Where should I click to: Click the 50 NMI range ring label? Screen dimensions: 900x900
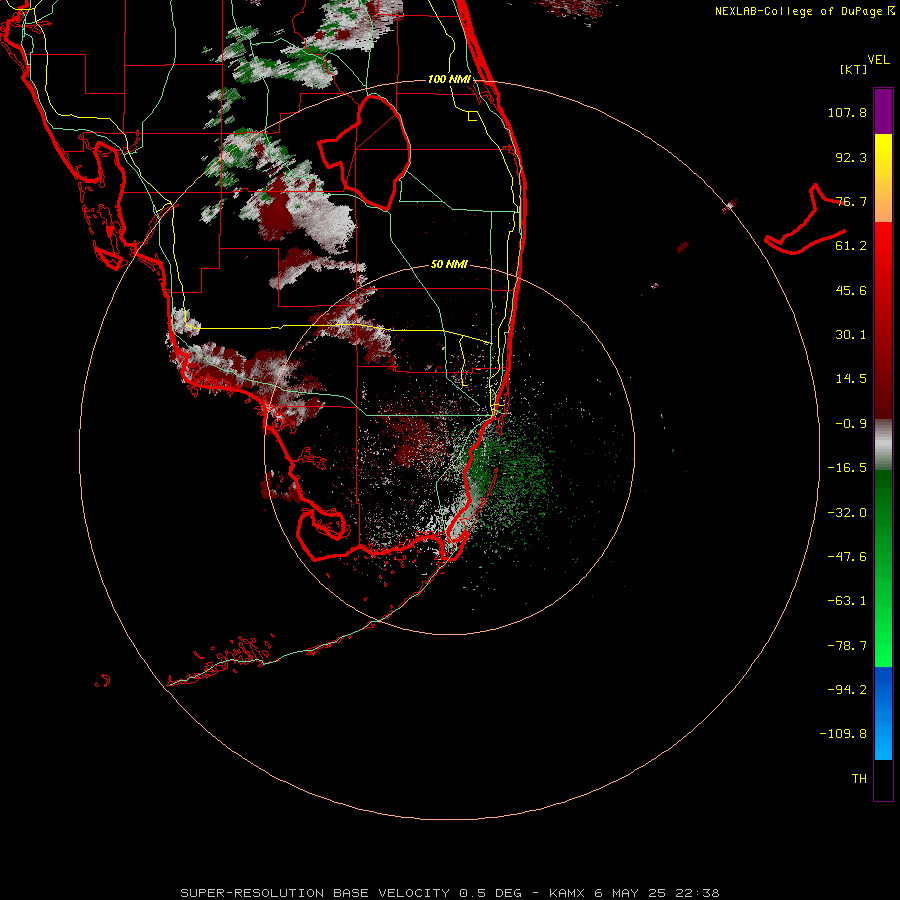[x=449, y=265]
